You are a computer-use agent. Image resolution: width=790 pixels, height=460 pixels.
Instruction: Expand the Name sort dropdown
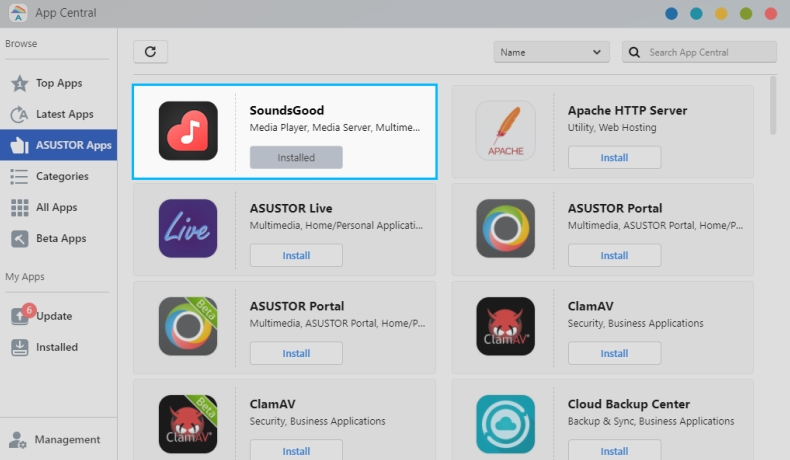[x=551, y=52]
